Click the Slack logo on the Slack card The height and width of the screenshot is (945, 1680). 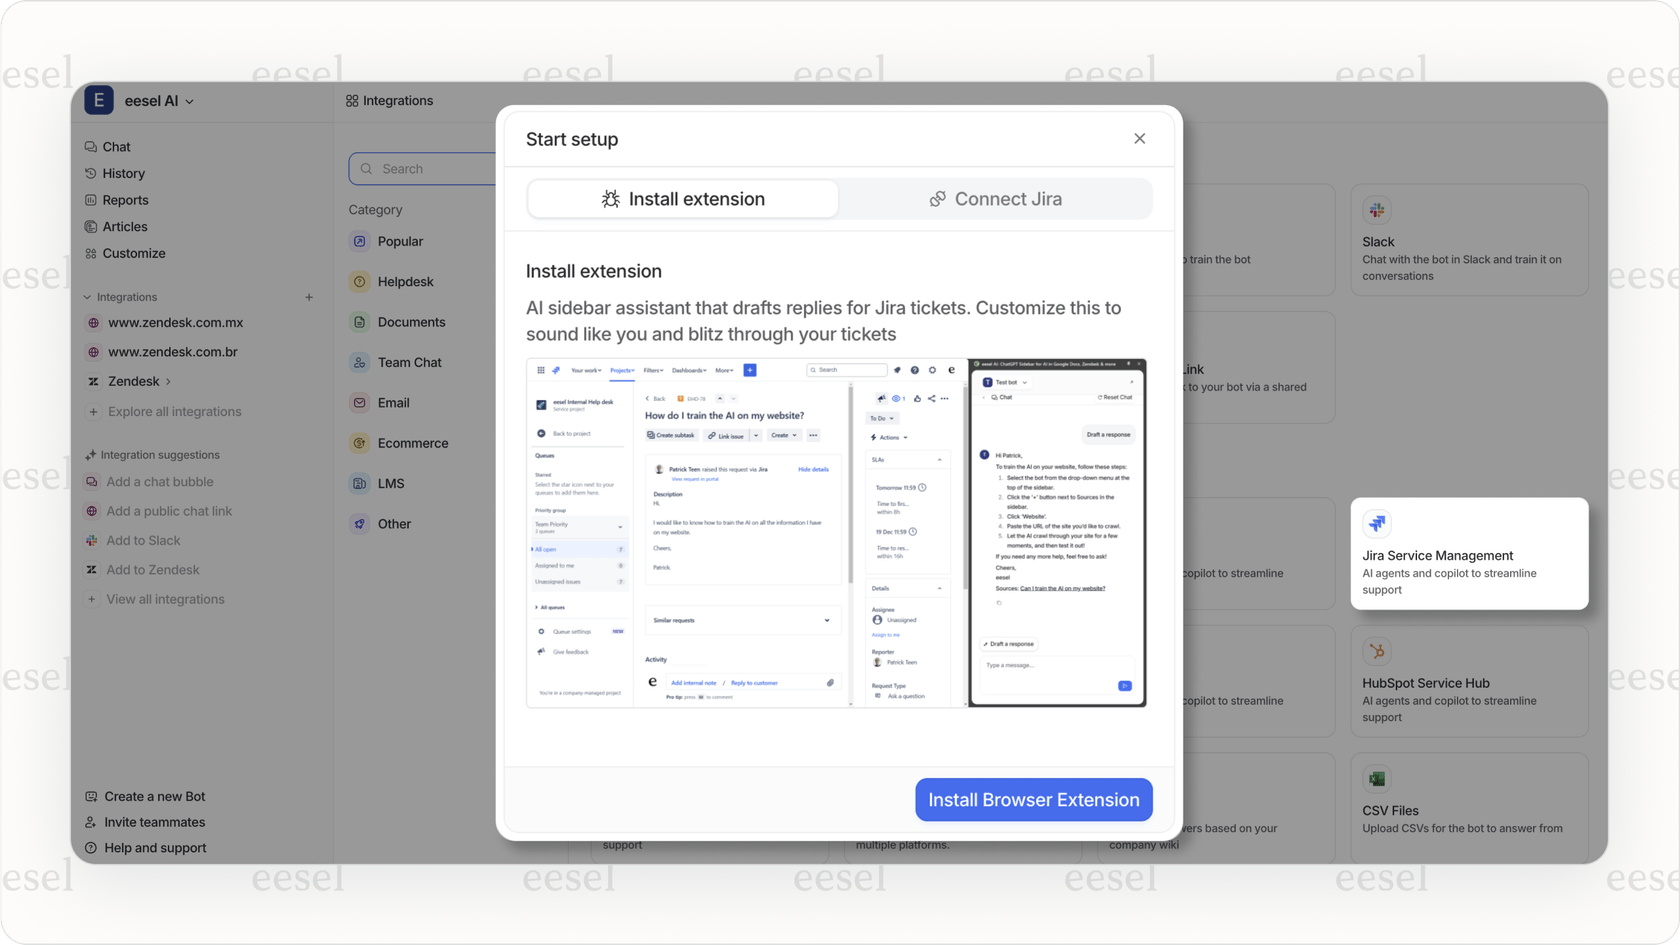[x=1377, y=210]
